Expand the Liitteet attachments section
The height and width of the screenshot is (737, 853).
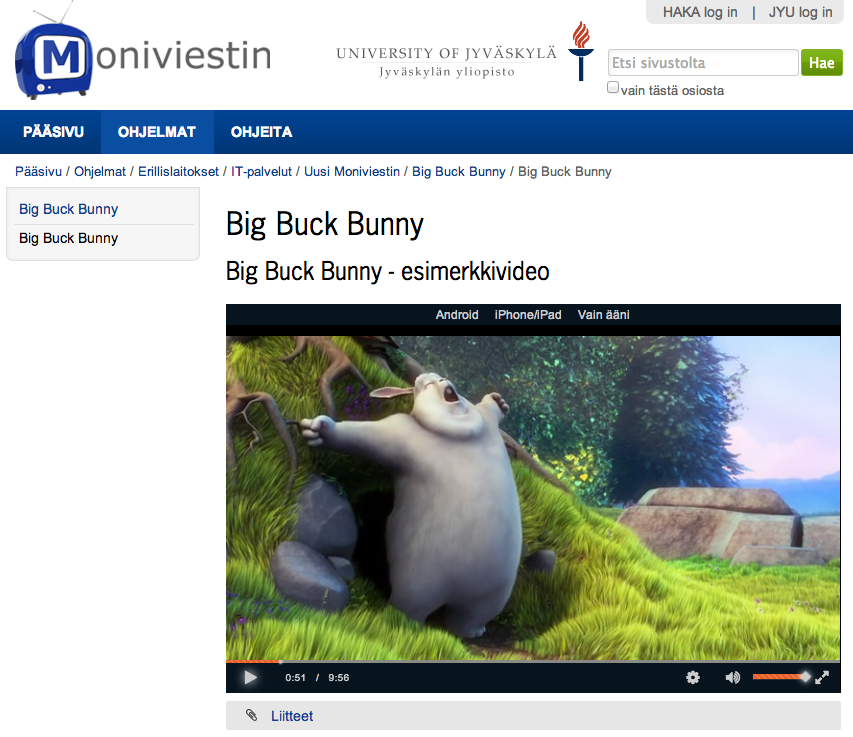pyautogui.click(x=291, y=716)
